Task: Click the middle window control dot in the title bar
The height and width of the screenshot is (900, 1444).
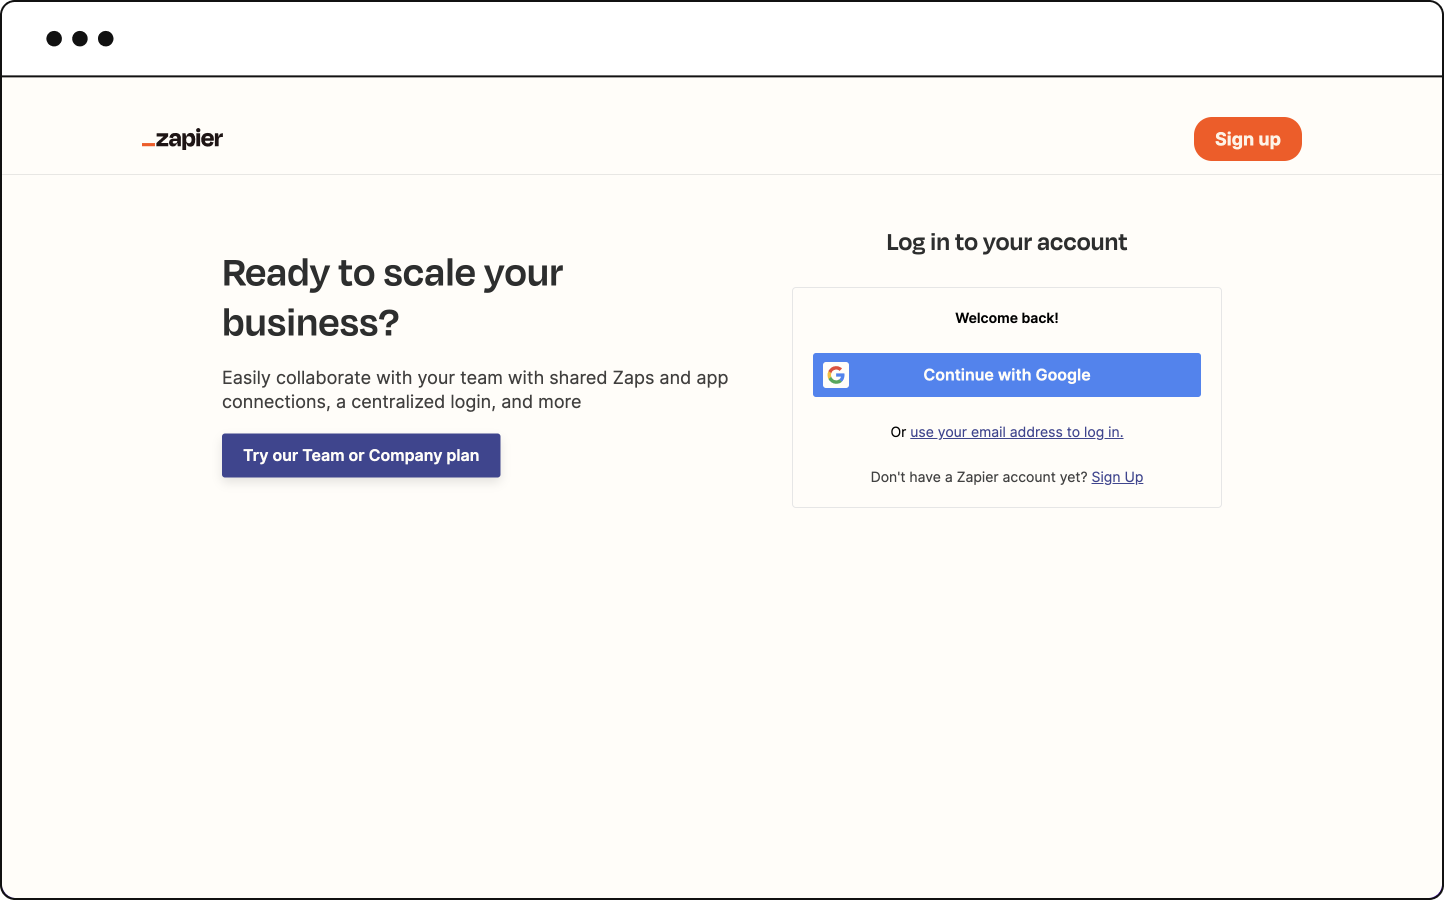Action: pyautogui.click(x=80, y=39)
